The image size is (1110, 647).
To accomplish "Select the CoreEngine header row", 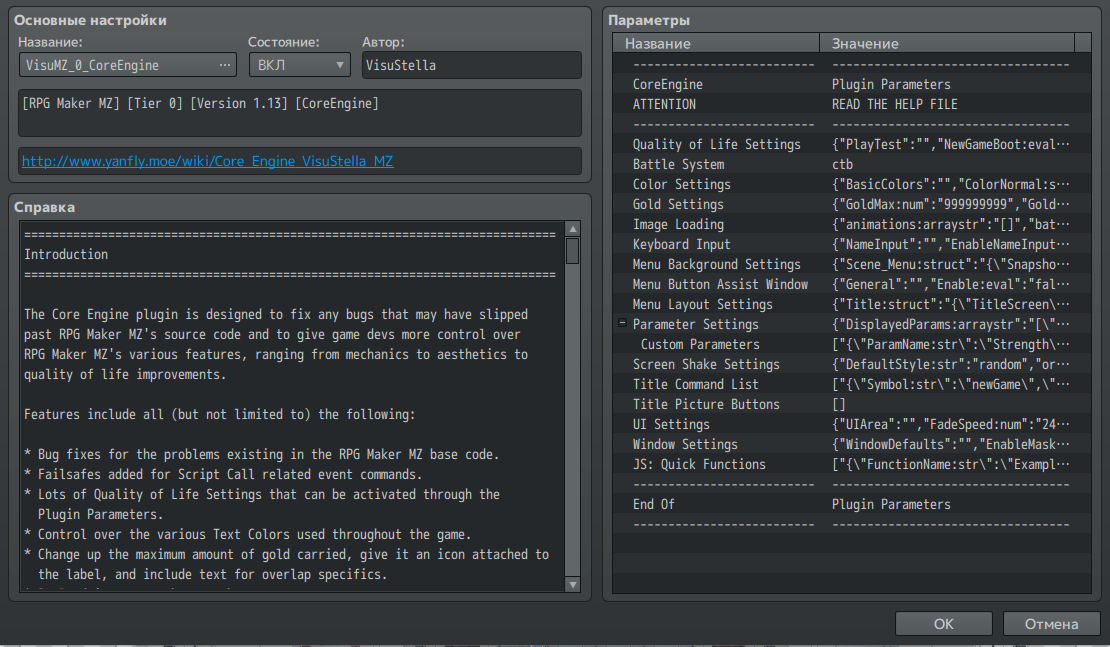I will [x=852, y=84].
